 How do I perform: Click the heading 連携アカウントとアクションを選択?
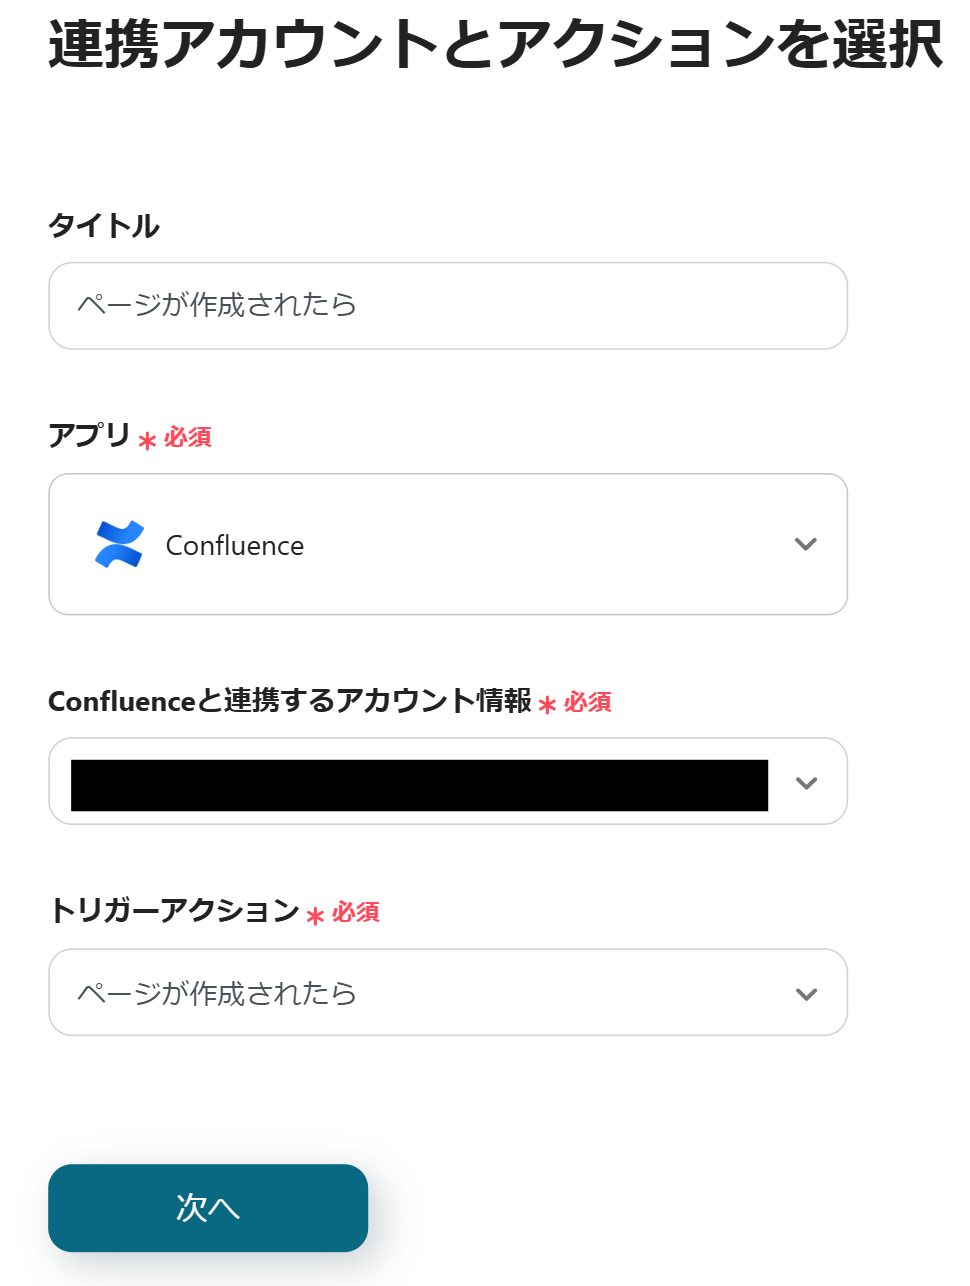495,45
